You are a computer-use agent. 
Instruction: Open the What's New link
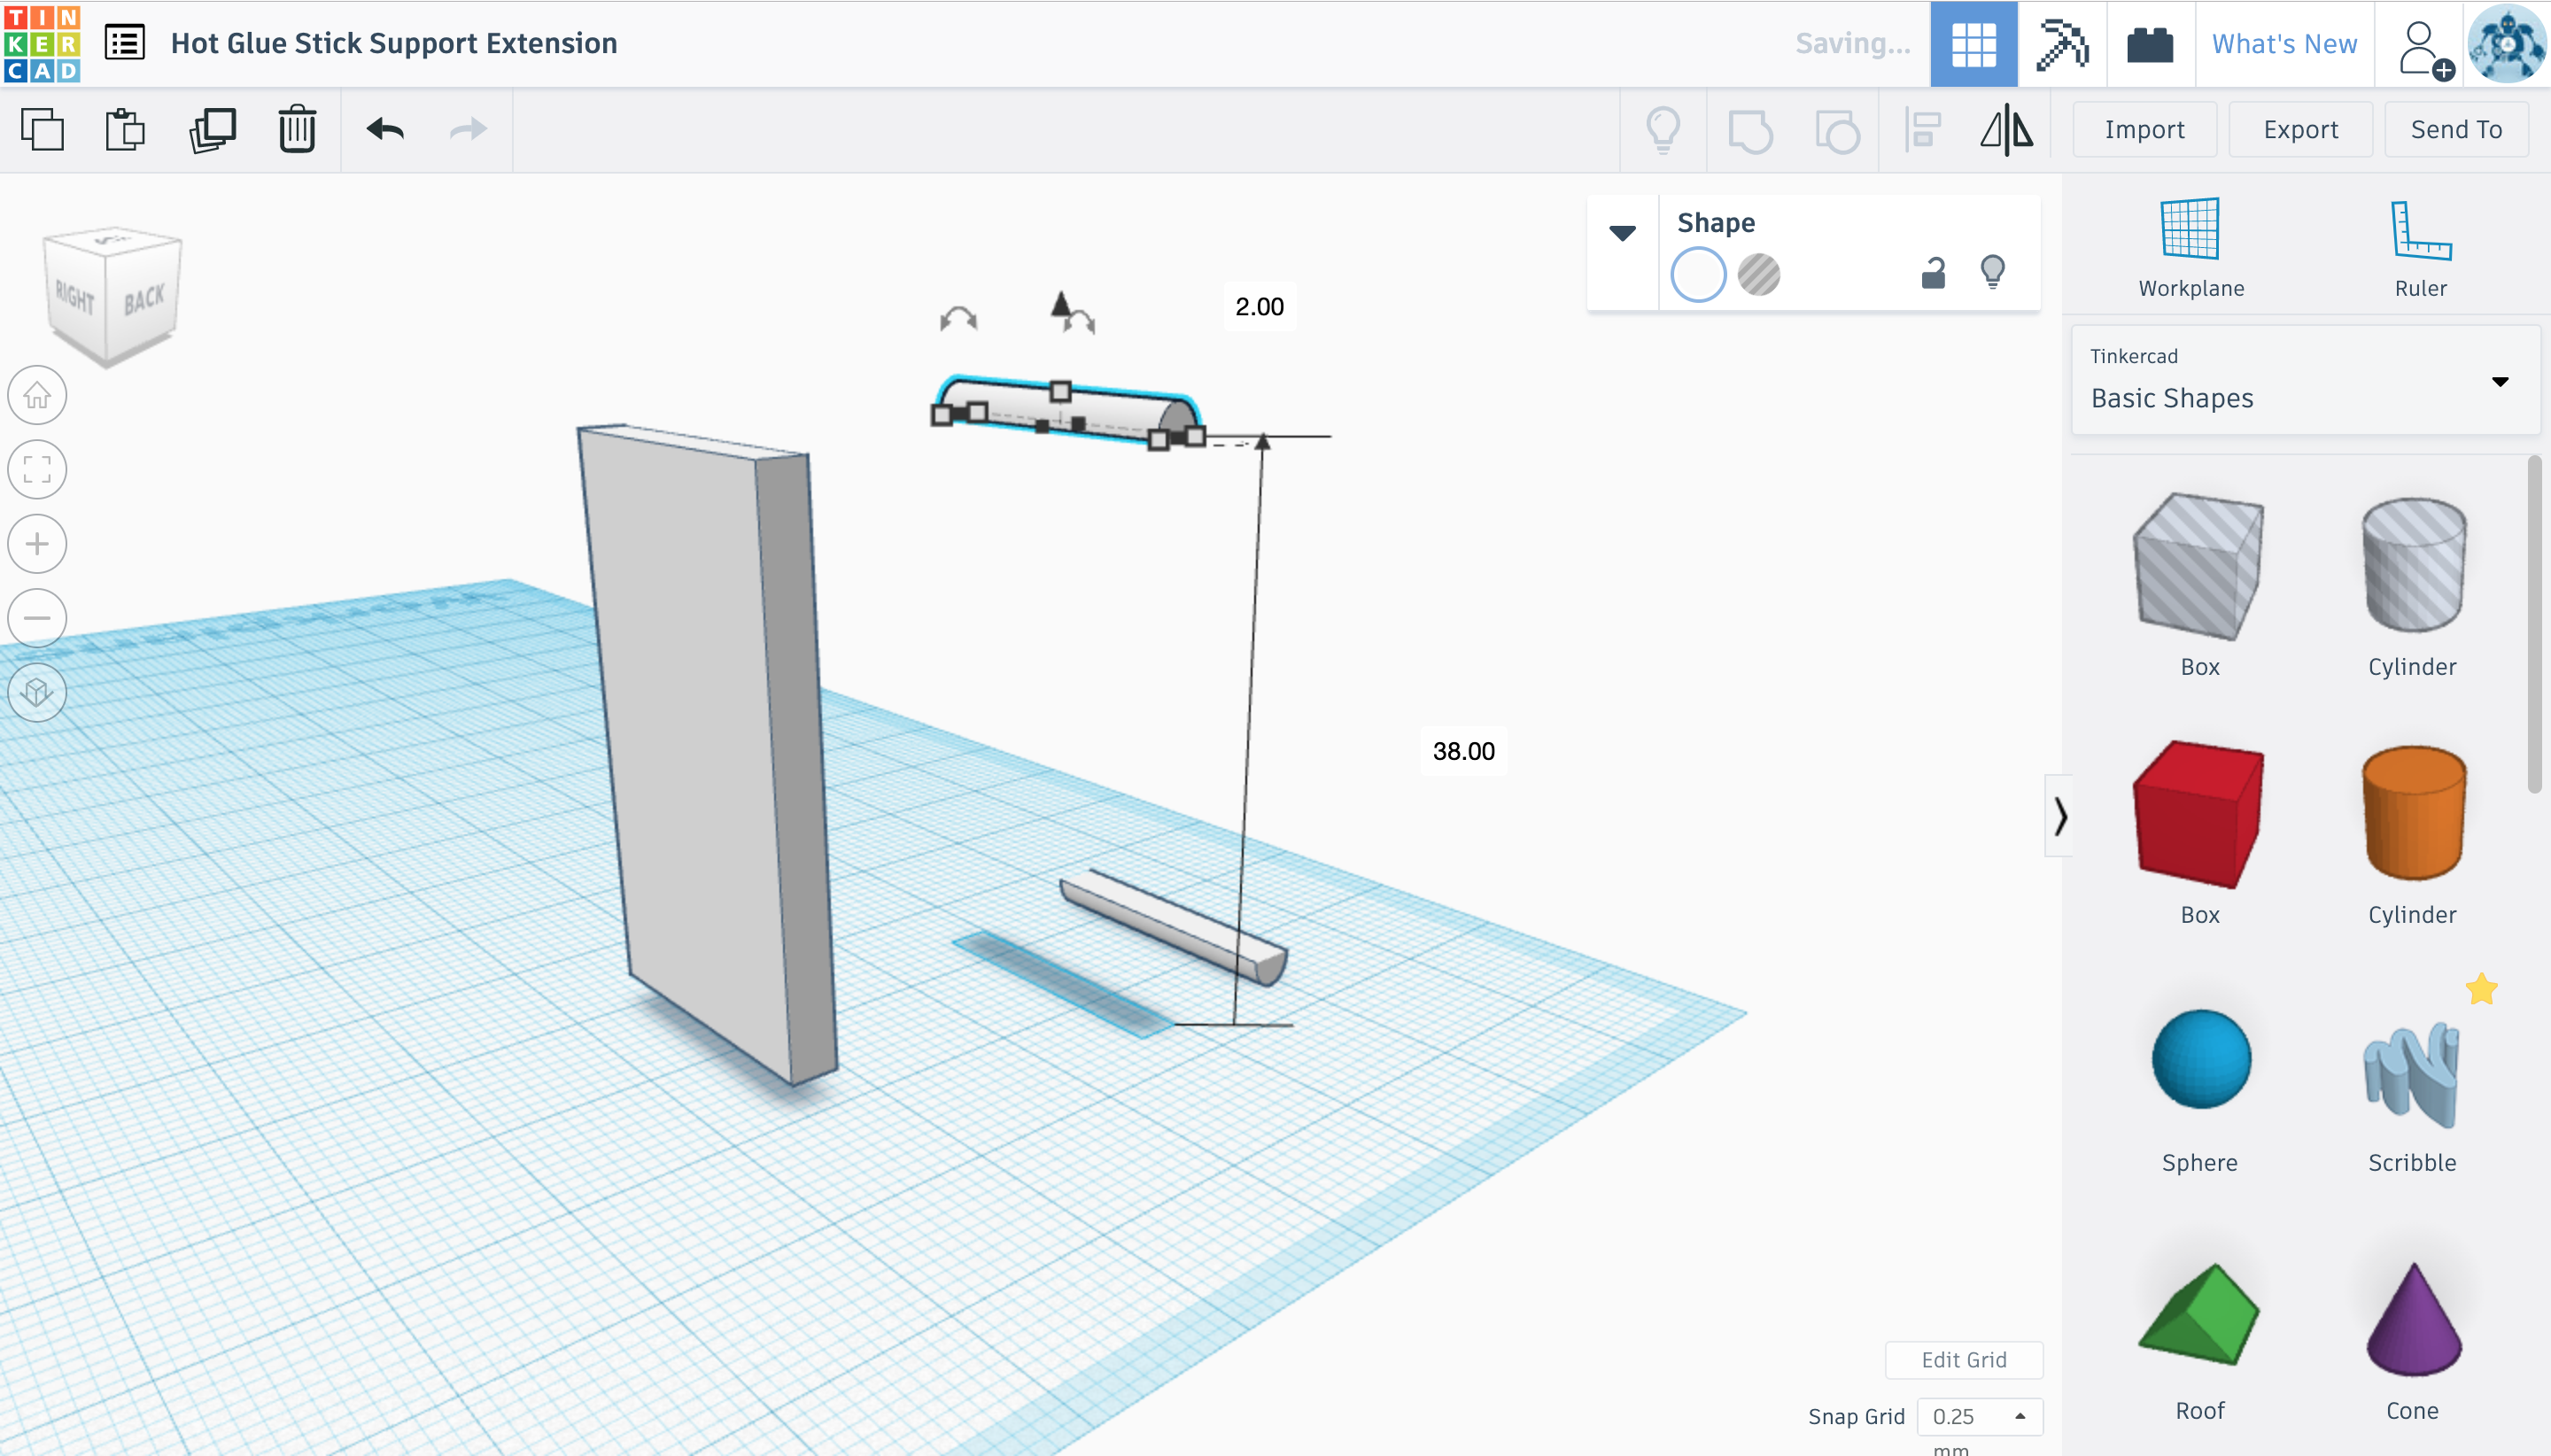point(2284,44)
